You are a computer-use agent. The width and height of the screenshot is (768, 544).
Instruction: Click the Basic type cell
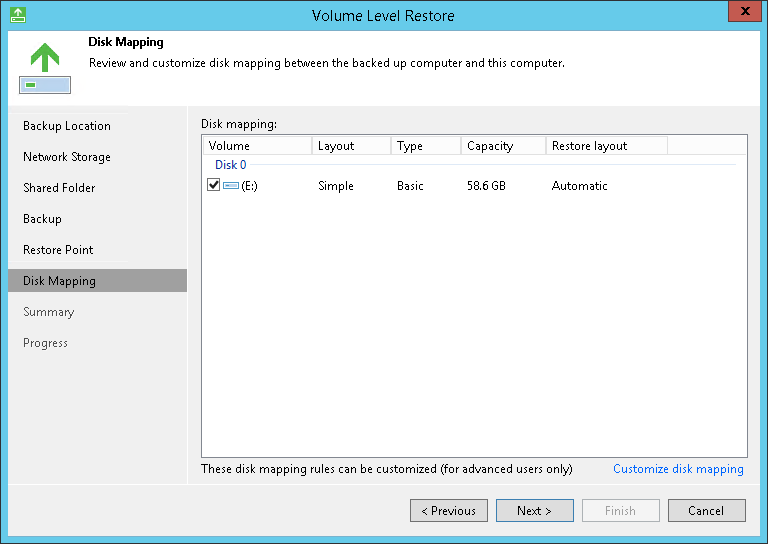[x=410, y=186]
